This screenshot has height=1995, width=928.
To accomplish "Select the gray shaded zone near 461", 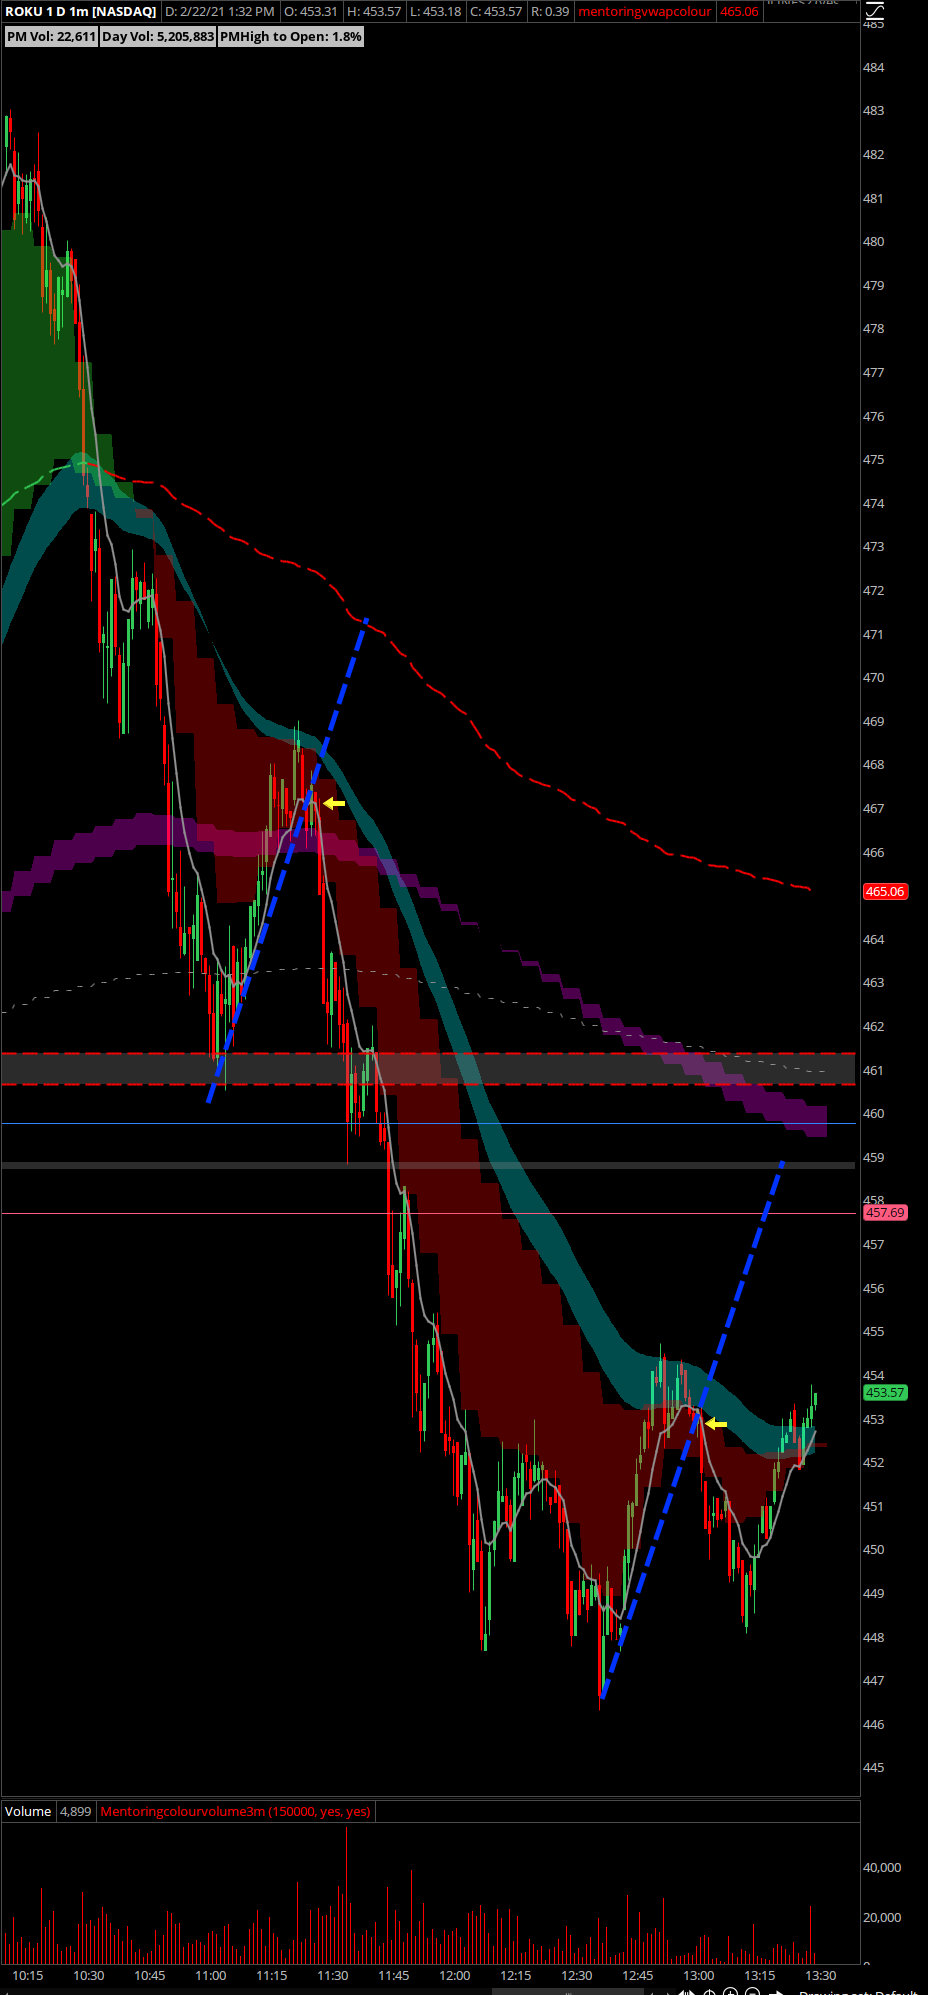I will coord(428,1069).
